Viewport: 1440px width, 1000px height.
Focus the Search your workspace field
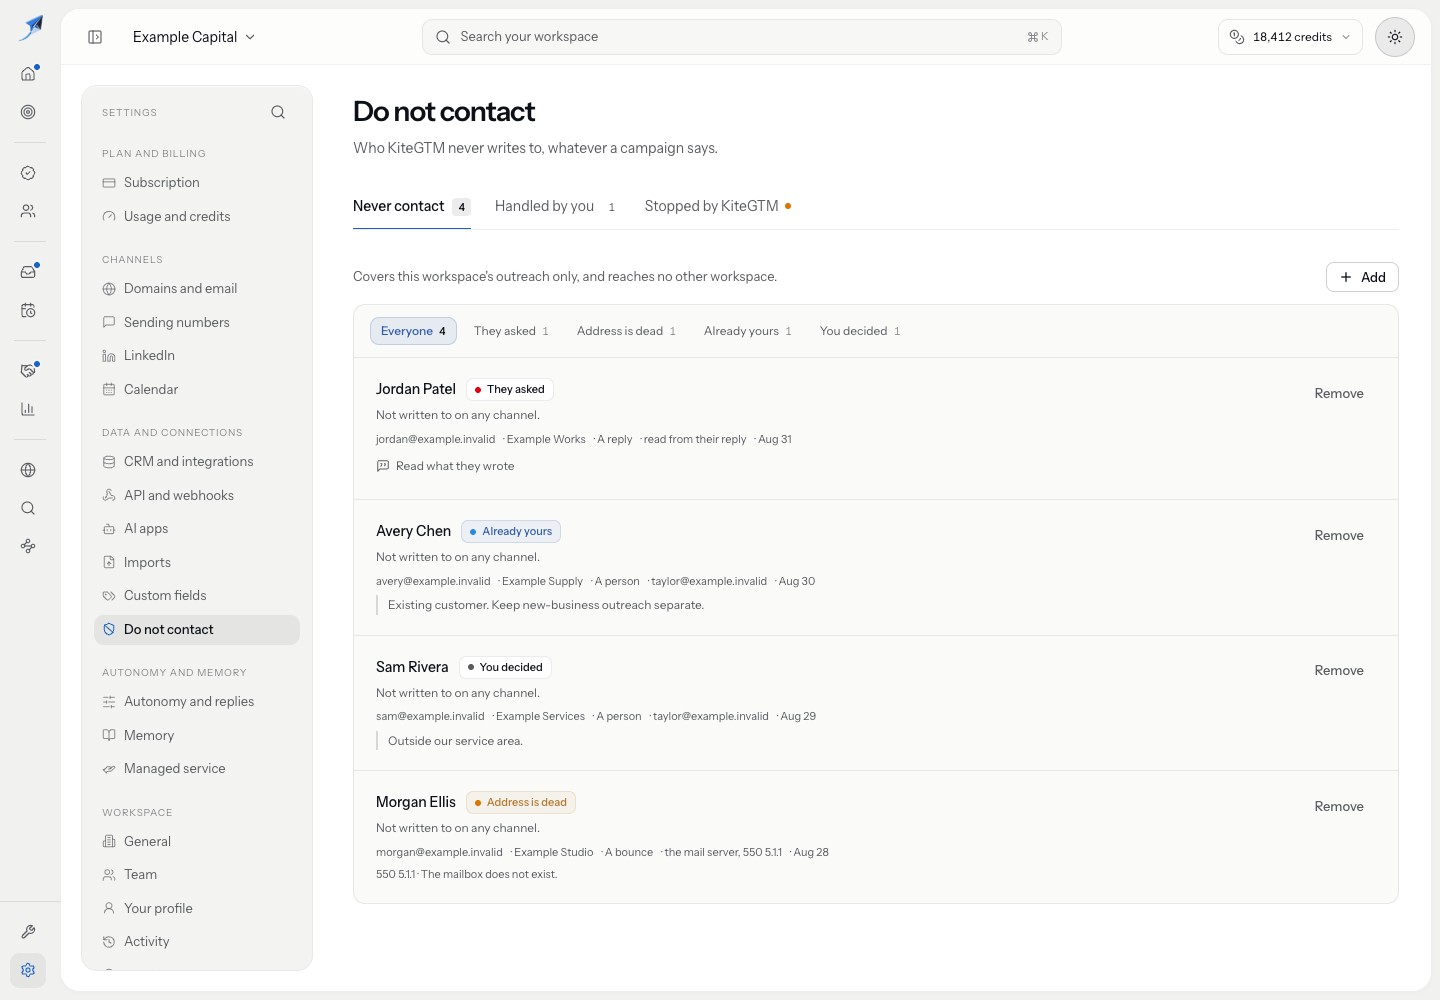click(742, 37)
